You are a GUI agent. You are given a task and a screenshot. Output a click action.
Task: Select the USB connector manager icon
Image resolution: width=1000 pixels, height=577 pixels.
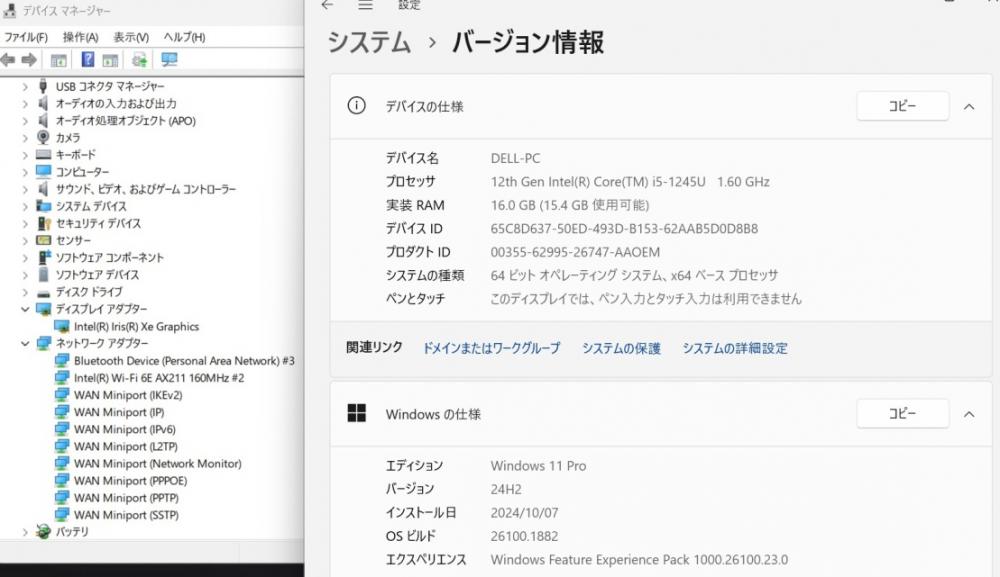pos(43,86)
